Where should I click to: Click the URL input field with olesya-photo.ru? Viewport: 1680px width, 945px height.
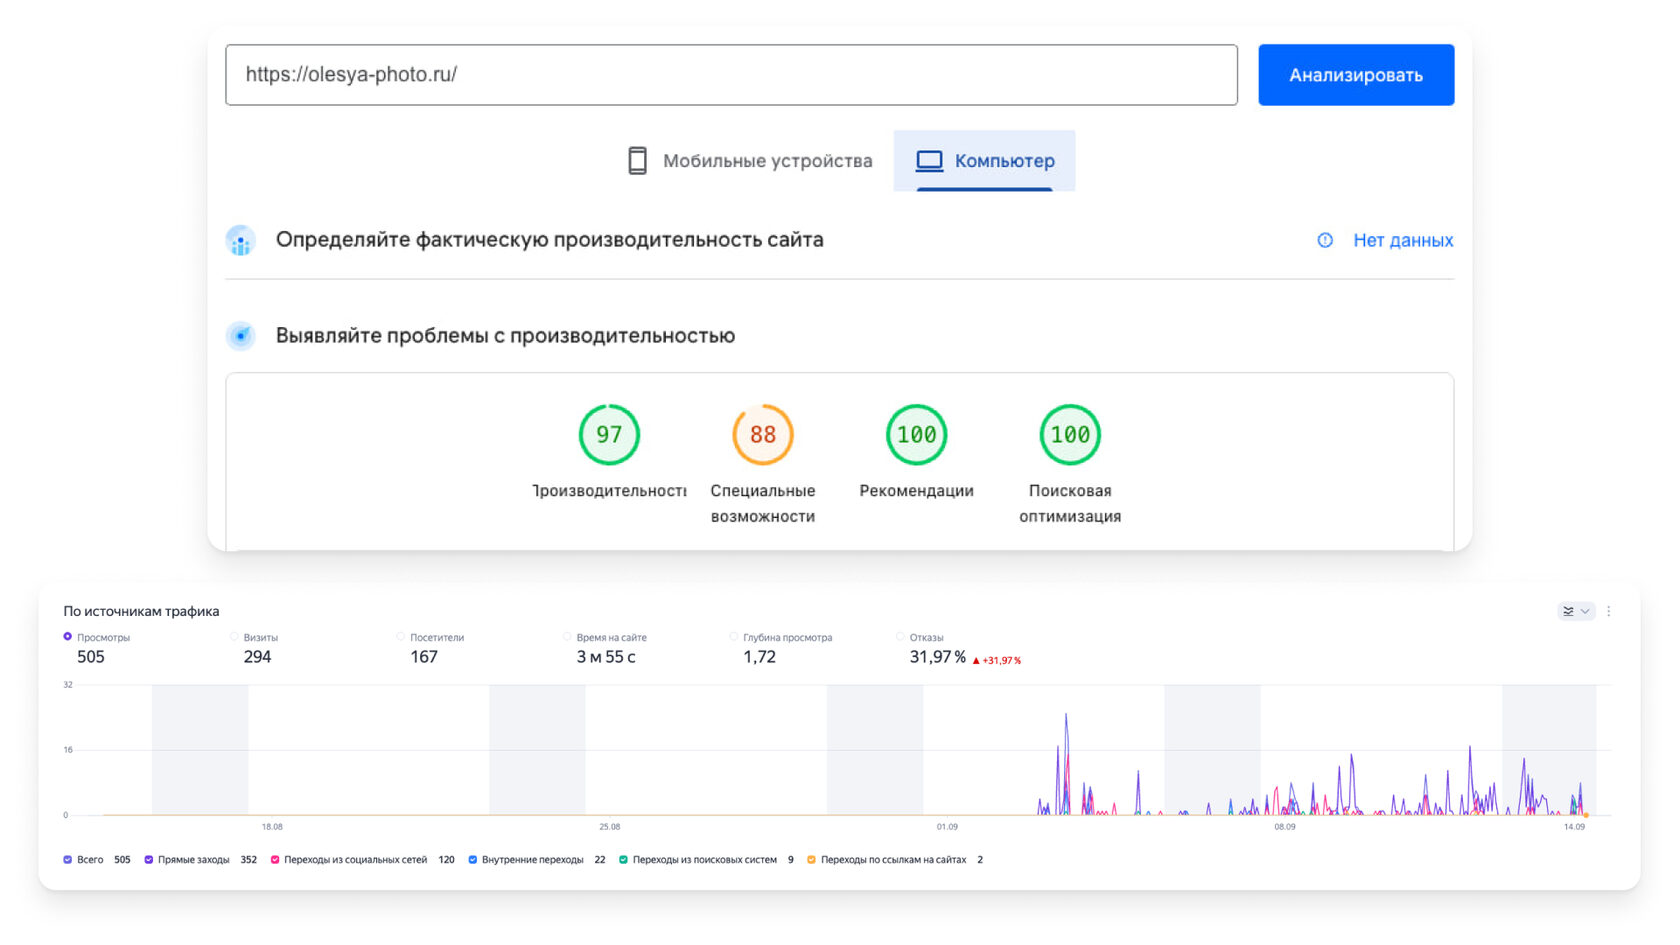pos(731,75)
